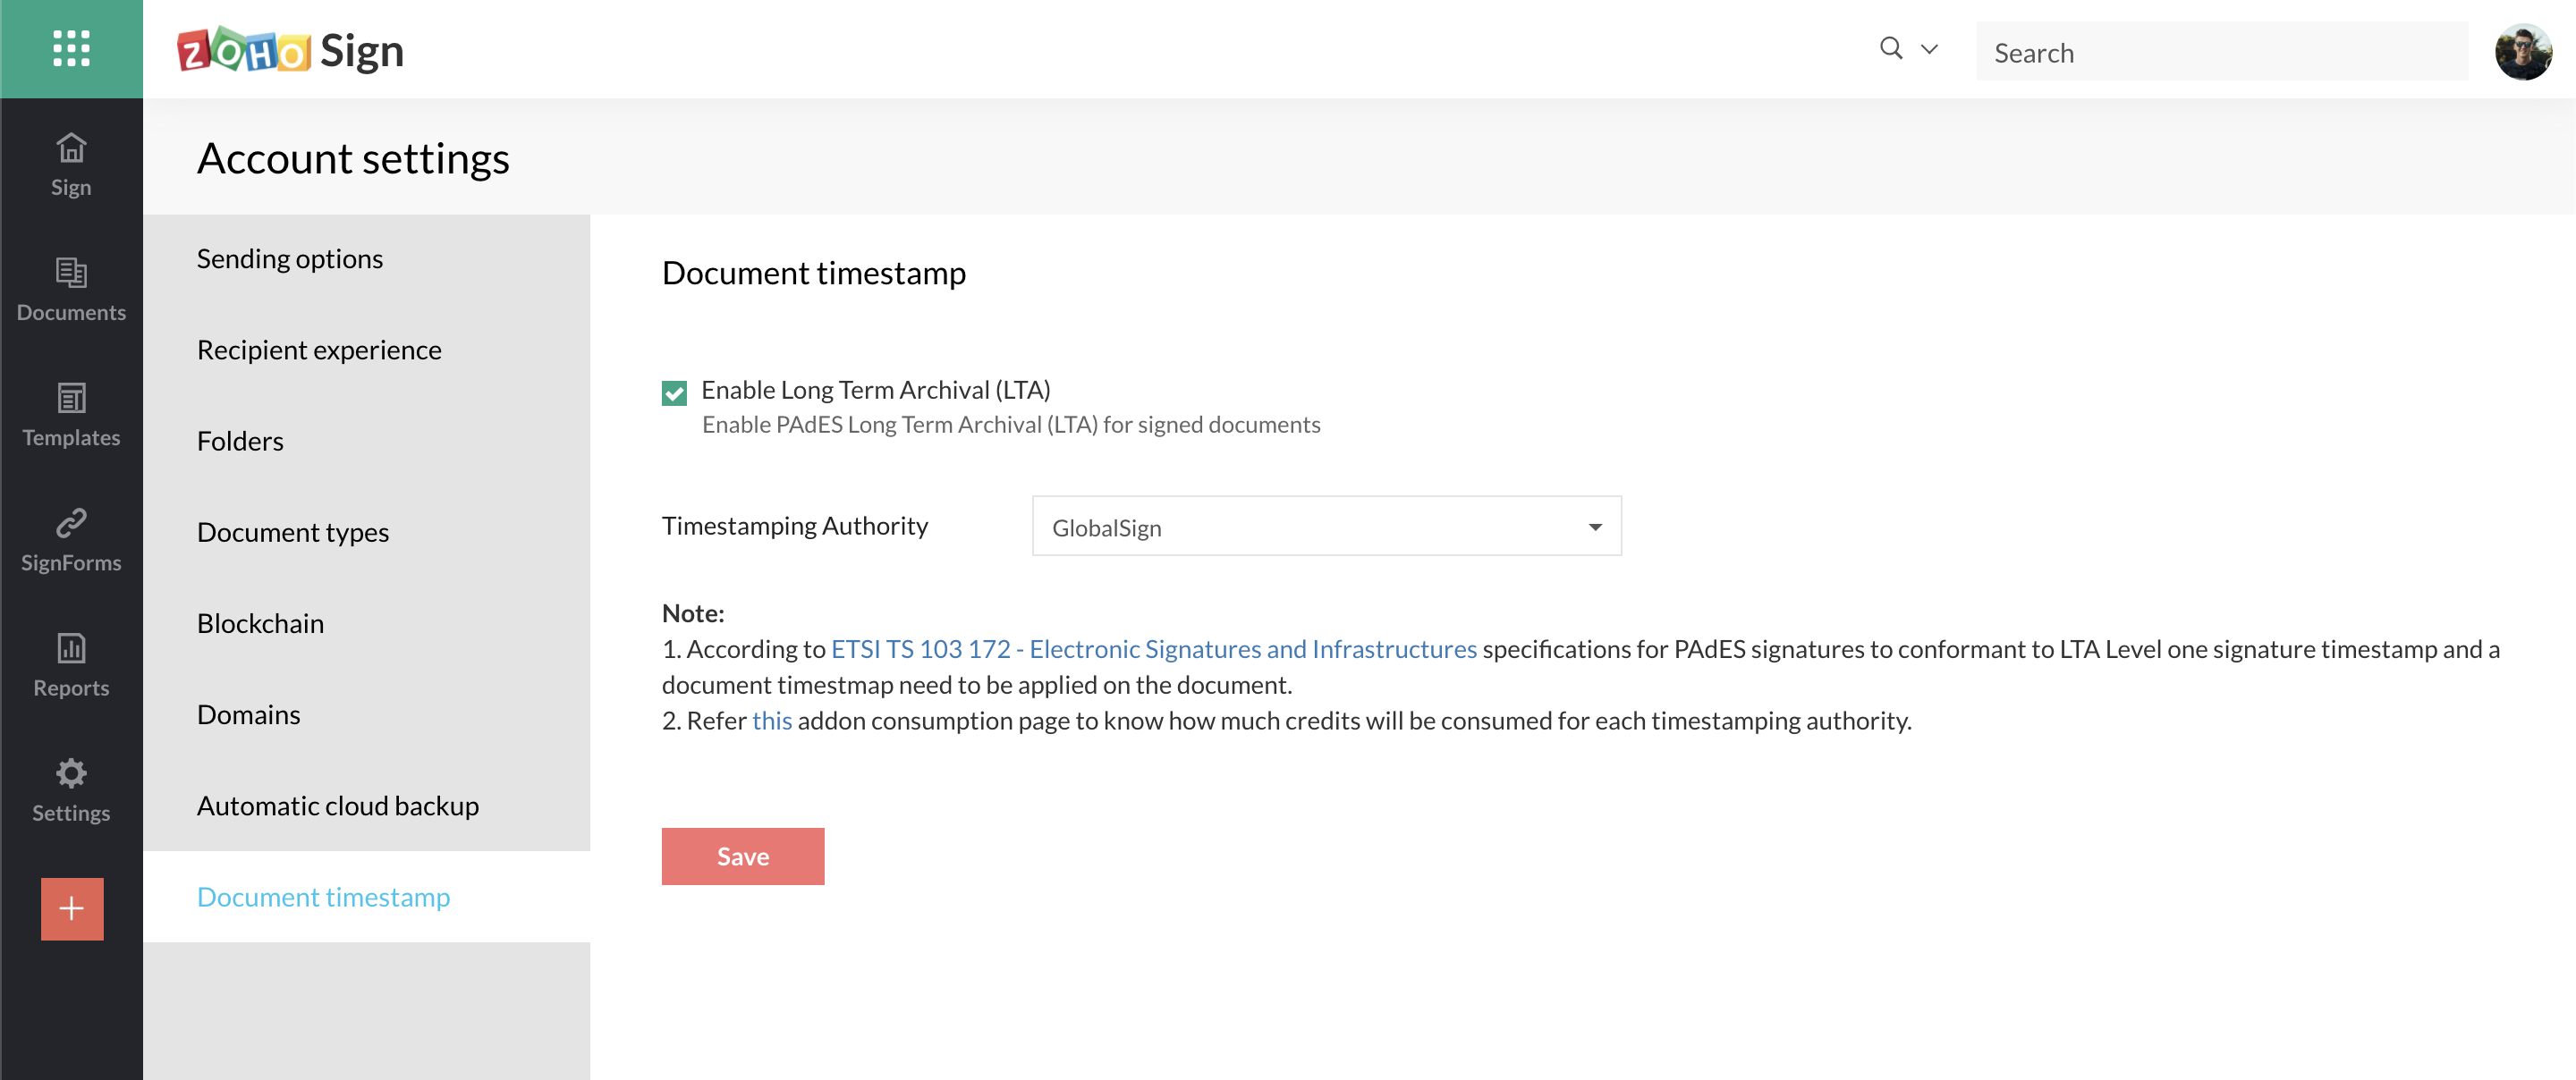Click the Save button
This screenshot has height=1080, width=2576.
(x=742, y=856)
